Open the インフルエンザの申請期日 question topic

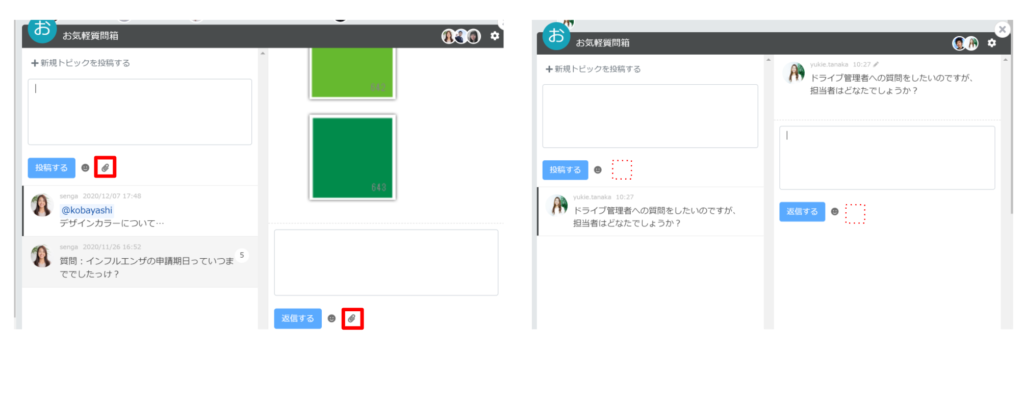[140, 262]
